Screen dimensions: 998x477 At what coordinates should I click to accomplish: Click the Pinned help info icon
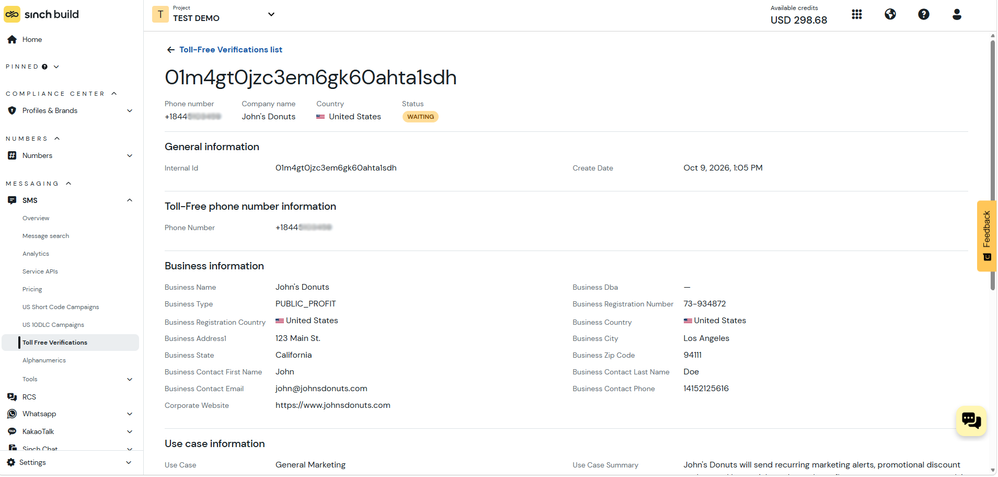[45, 66]
